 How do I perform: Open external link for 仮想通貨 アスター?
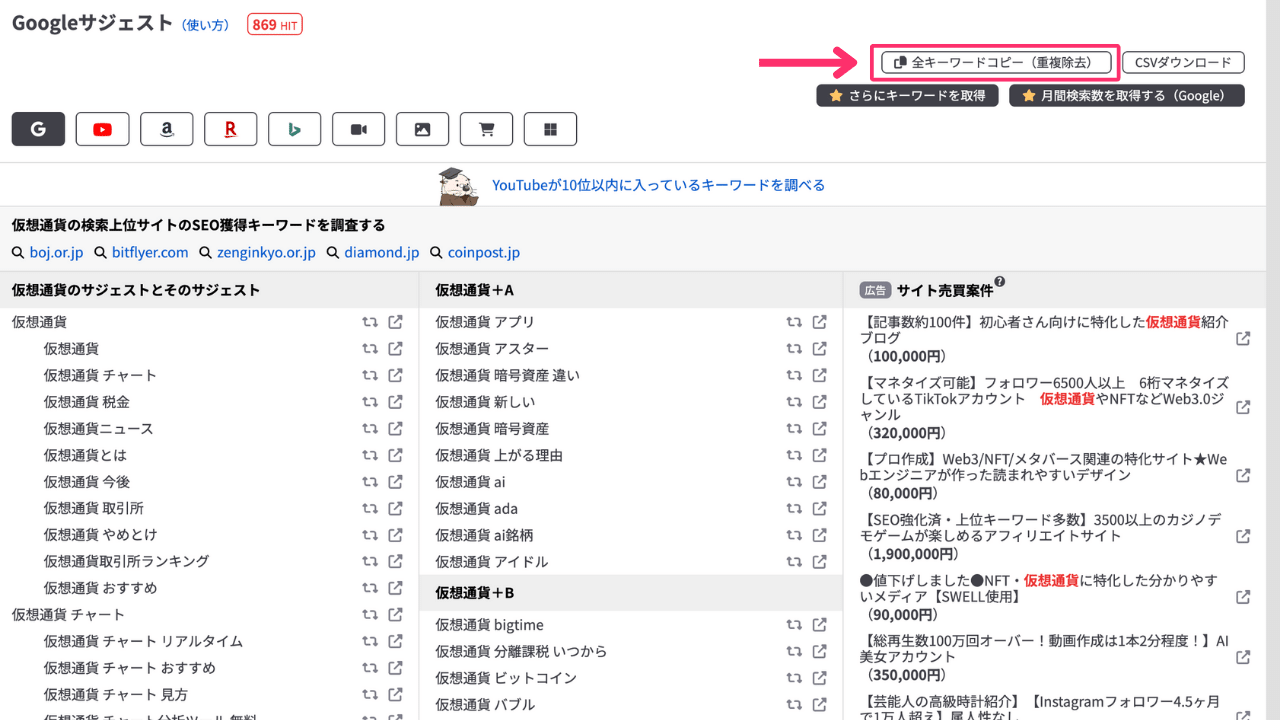[819, 348]
